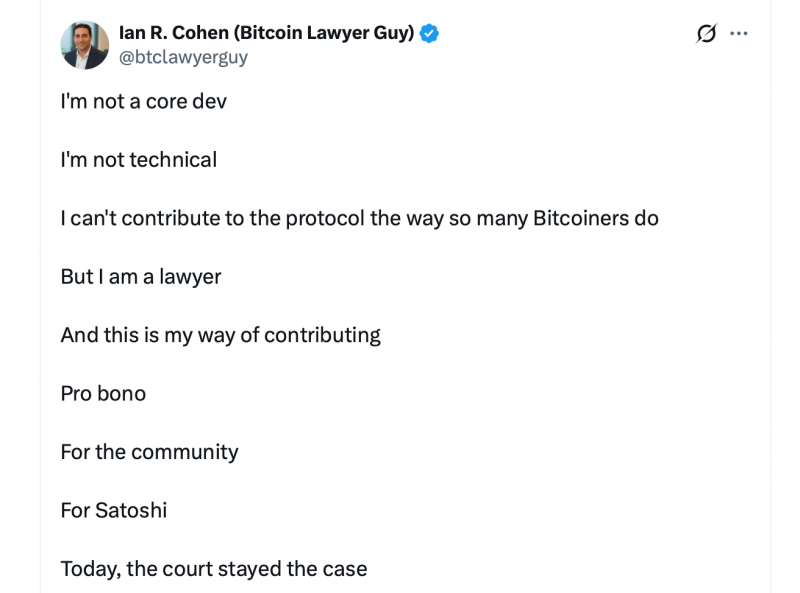Click the word "contribute" in the post

pos(170,218)
